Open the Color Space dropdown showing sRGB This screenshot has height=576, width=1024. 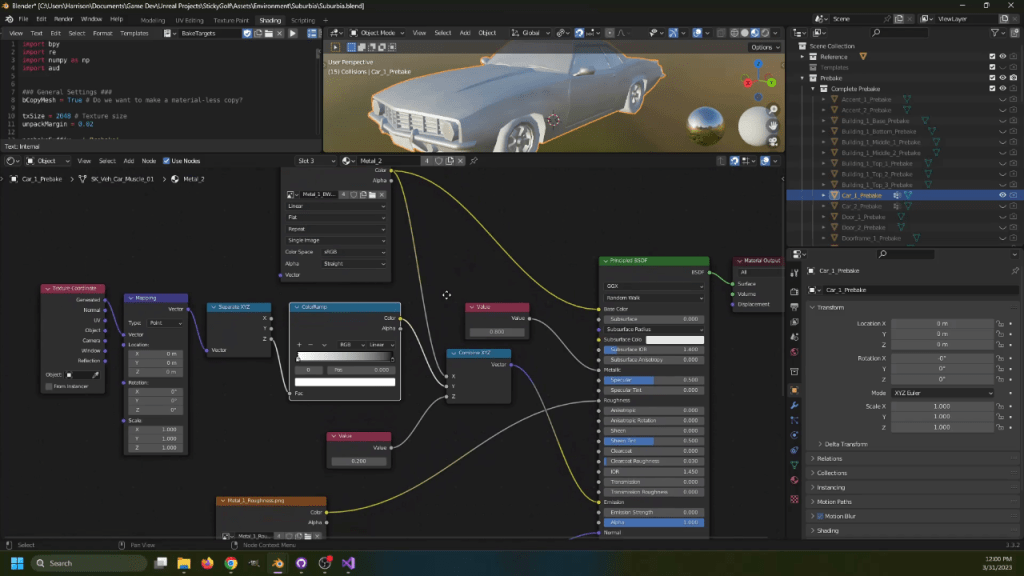point(352,252)
